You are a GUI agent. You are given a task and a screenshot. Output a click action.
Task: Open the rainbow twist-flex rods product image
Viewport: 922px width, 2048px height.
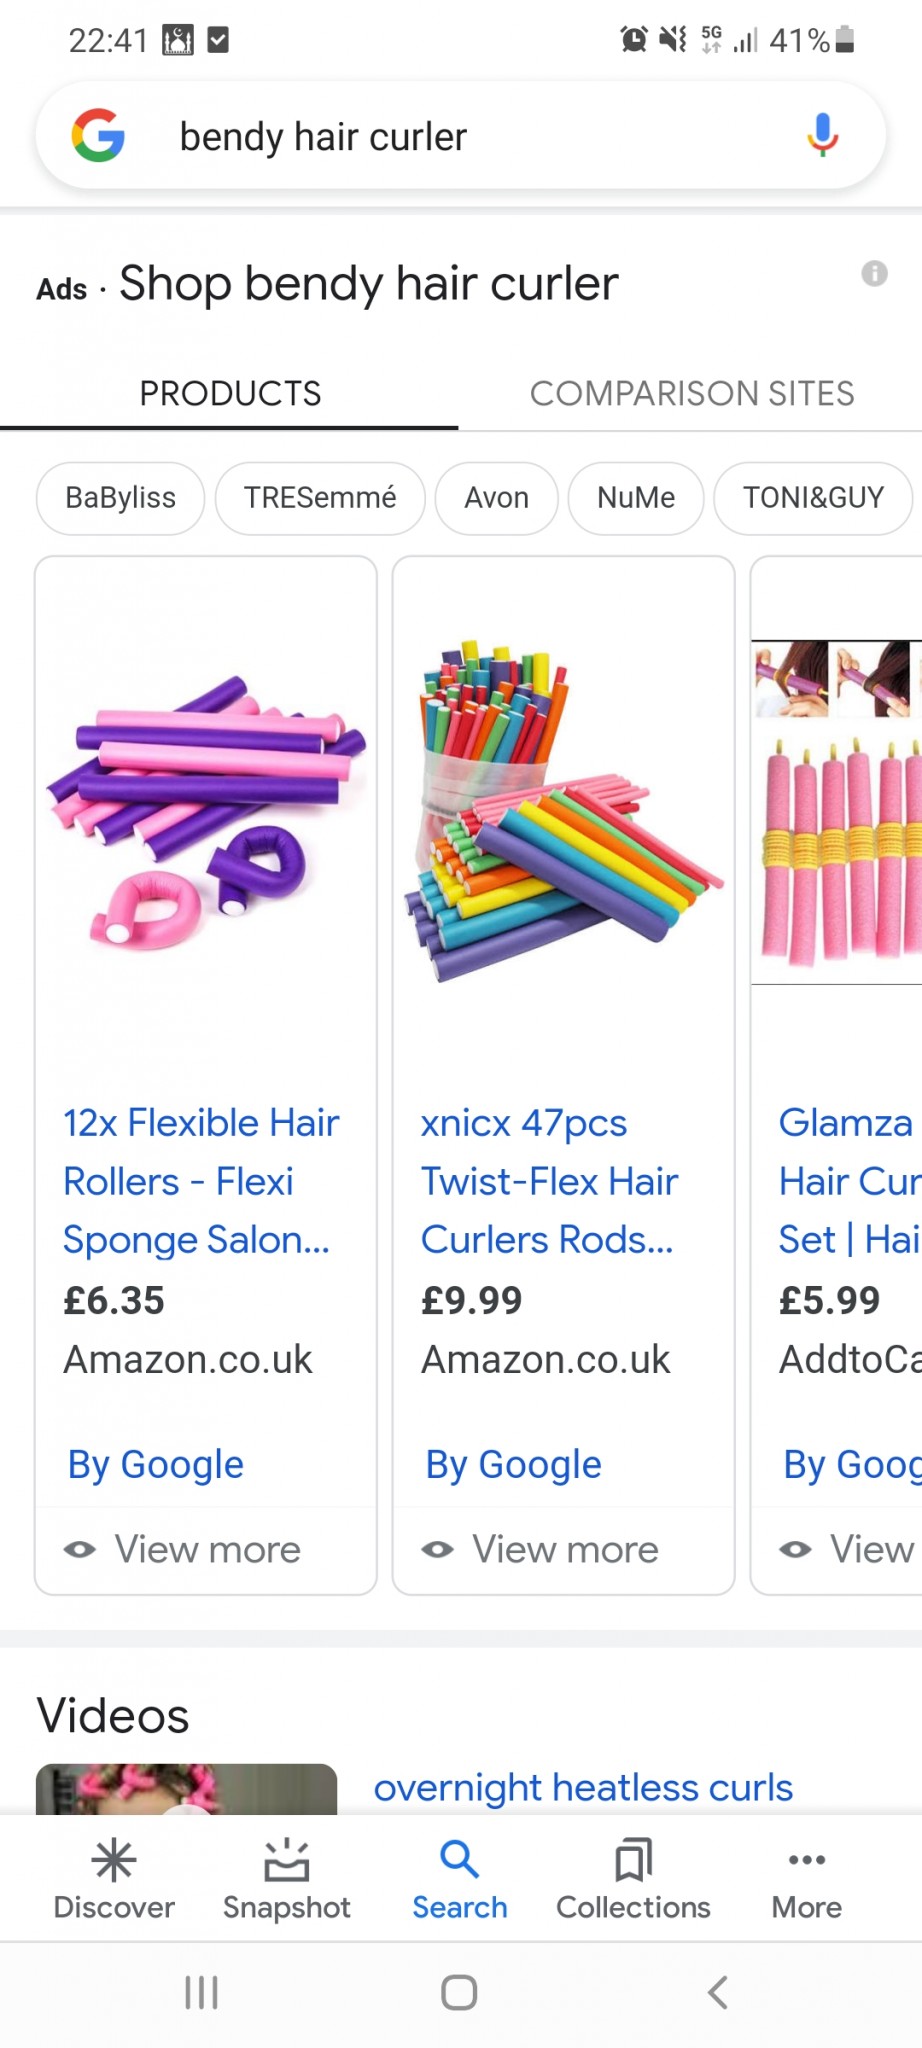tap(563, 810)
